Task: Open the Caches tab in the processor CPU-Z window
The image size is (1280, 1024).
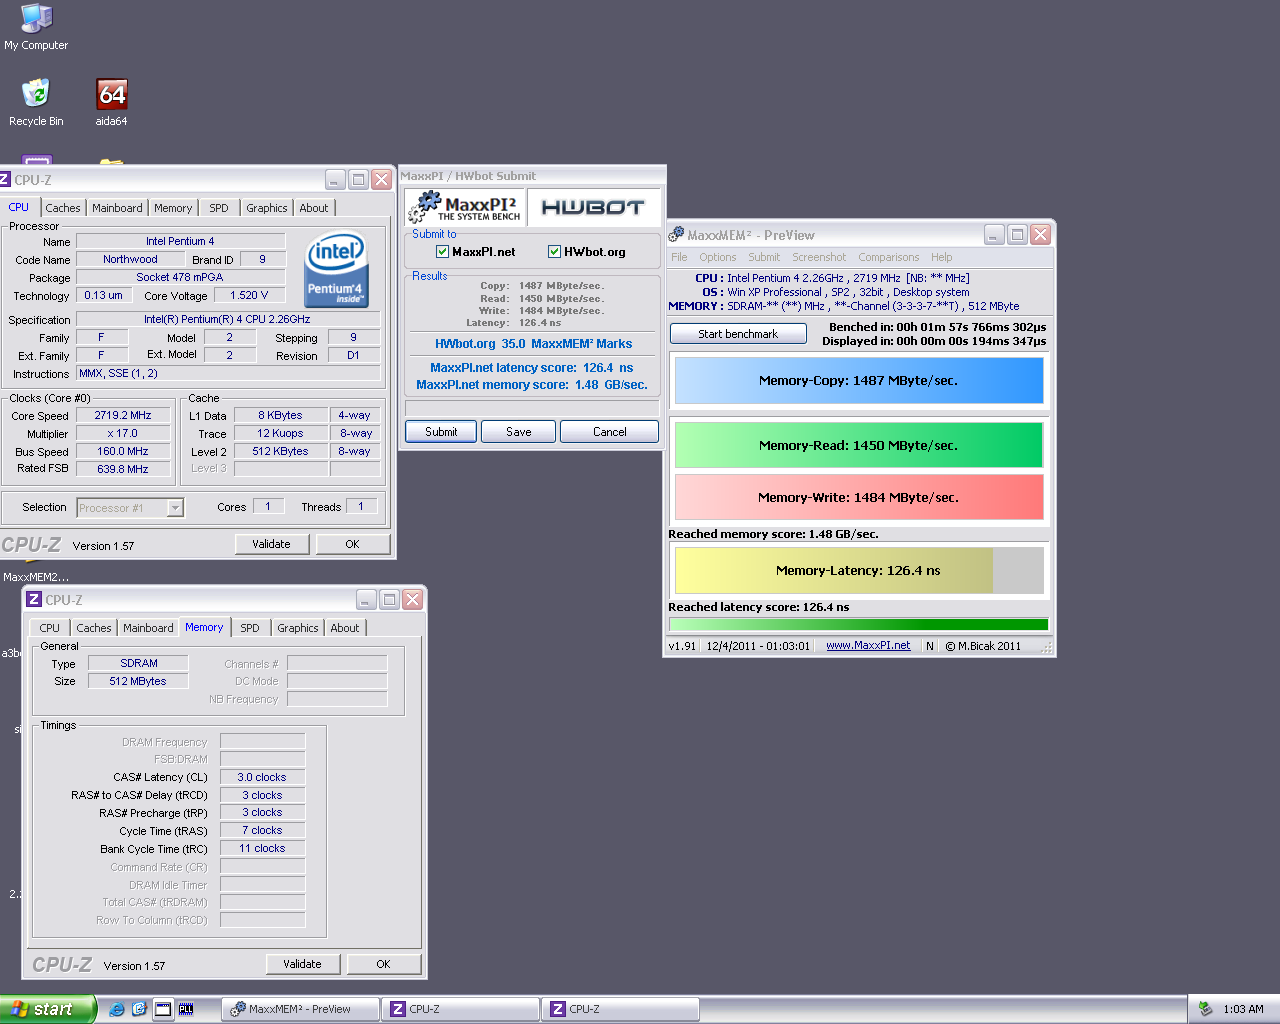Action: click(x=62, y=208)
